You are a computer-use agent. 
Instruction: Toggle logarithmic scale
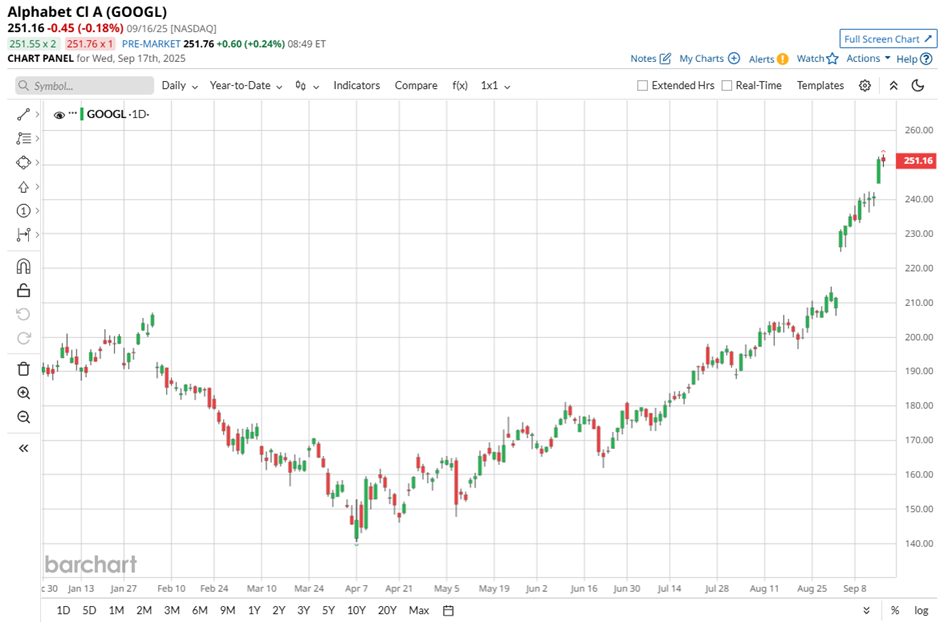coord(921,610)
